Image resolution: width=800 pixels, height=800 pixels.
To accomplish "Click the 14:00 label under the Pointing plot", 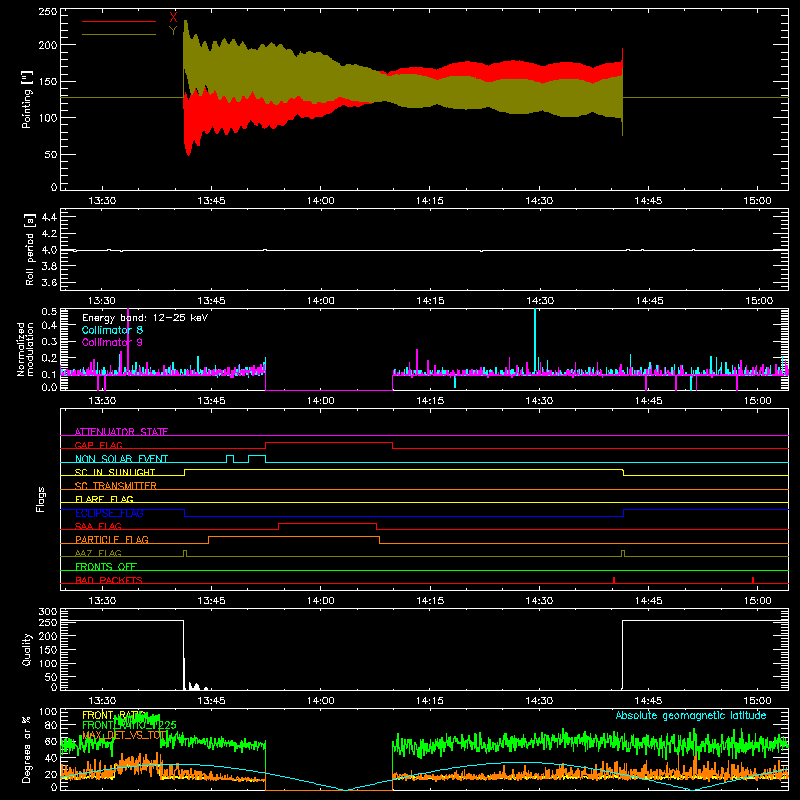I will coord(320,201).
